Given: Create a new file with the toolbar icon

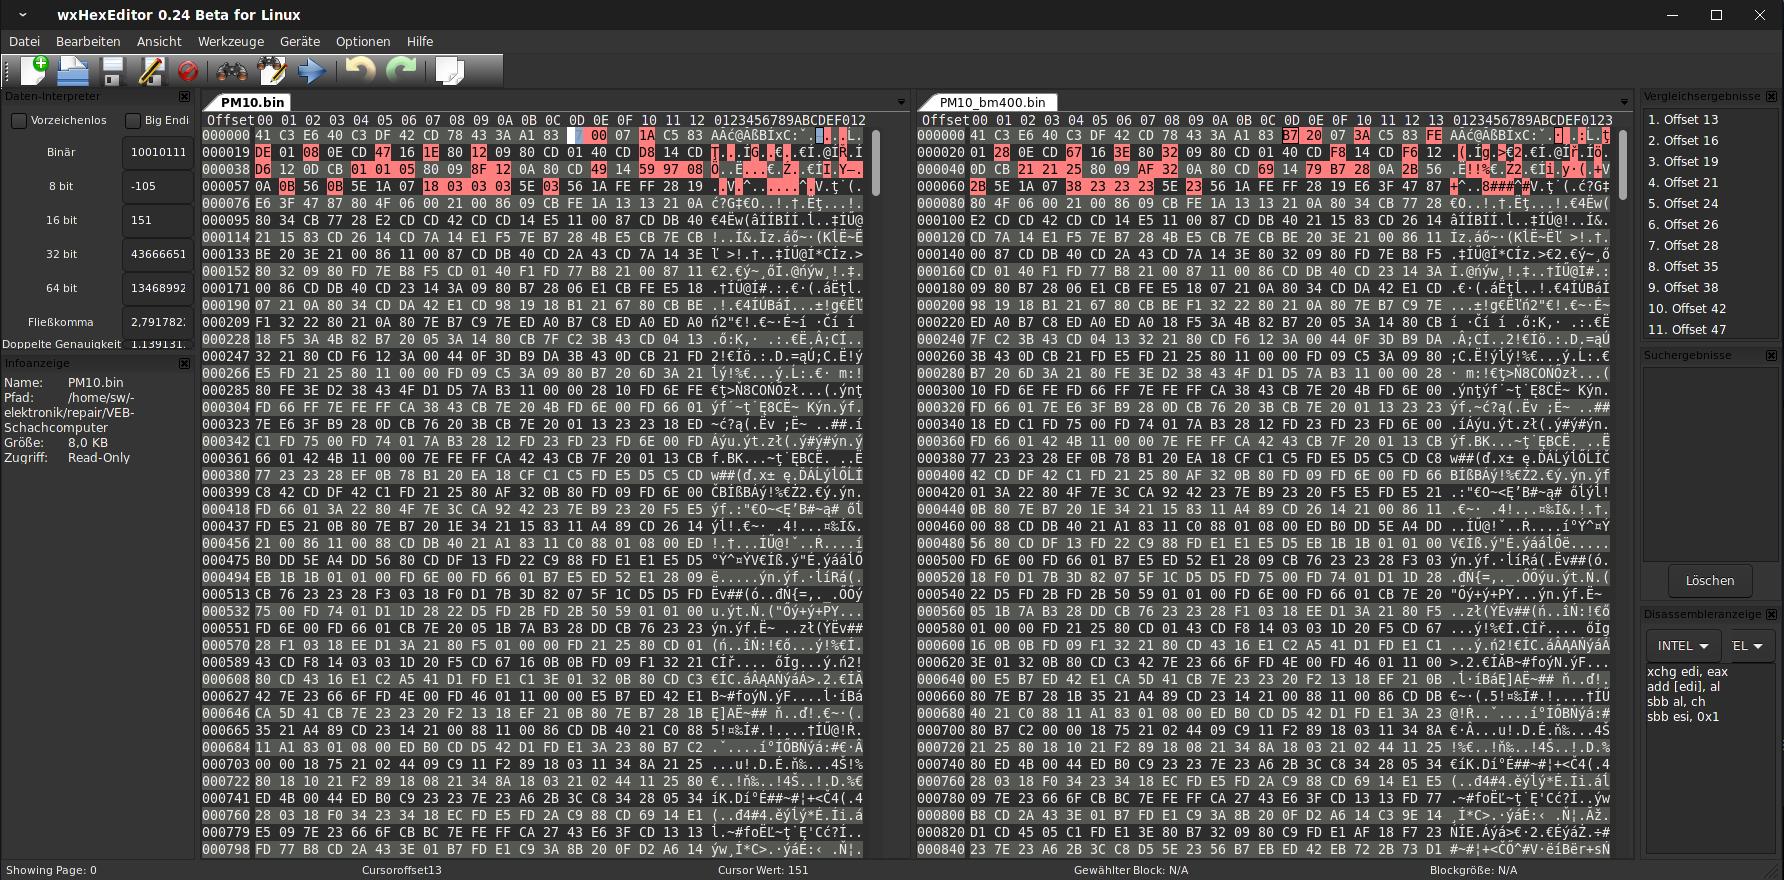Looking at the screenshot, I should coord(34,71).
